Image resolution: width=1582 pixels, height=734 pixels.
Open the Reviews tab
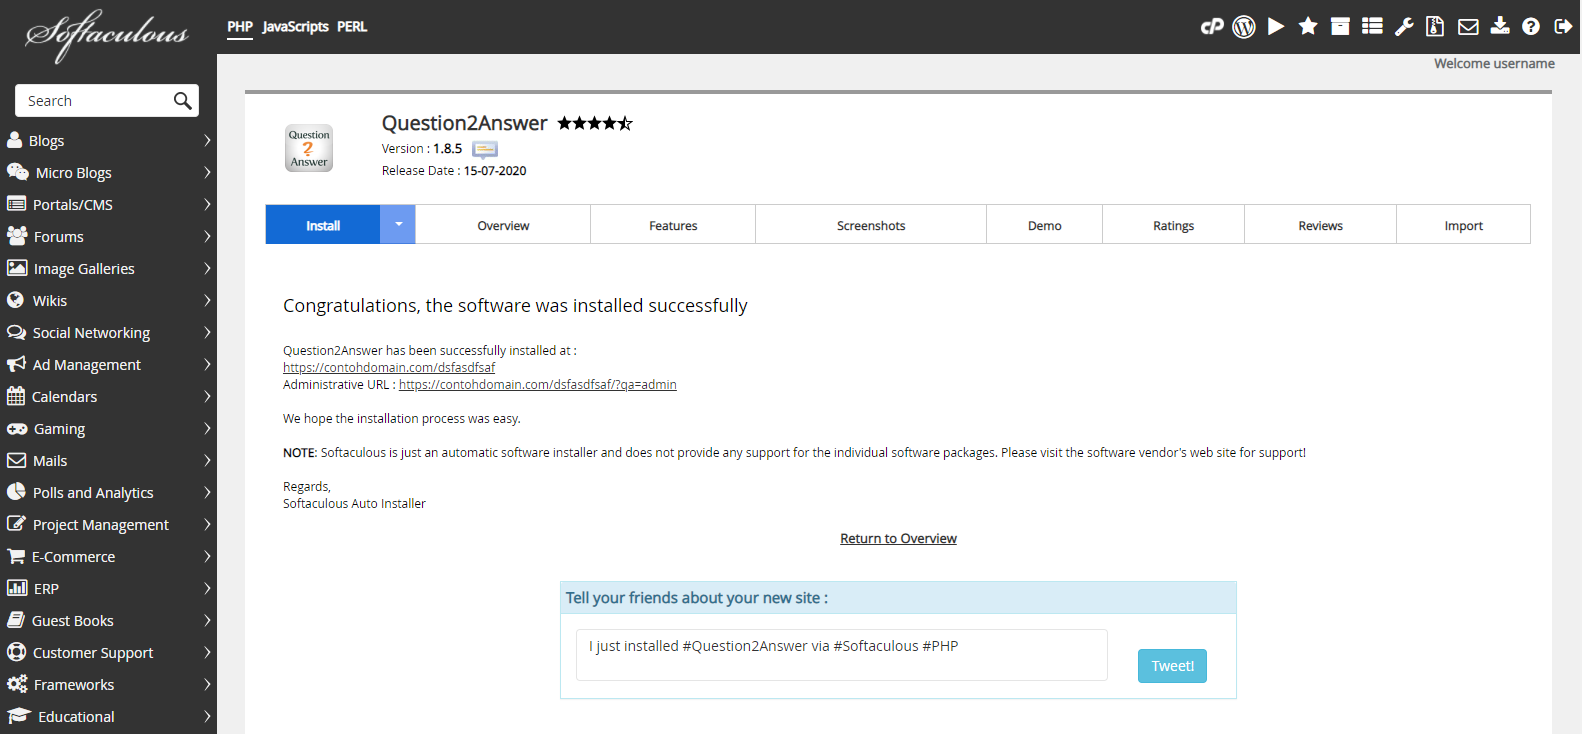point(1320,226)
